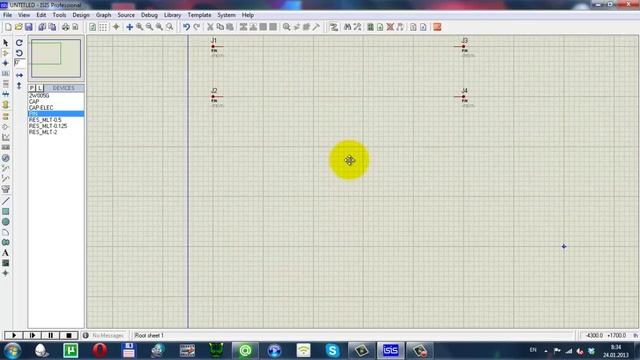Click the overview window thumbnail

[56, 58]
